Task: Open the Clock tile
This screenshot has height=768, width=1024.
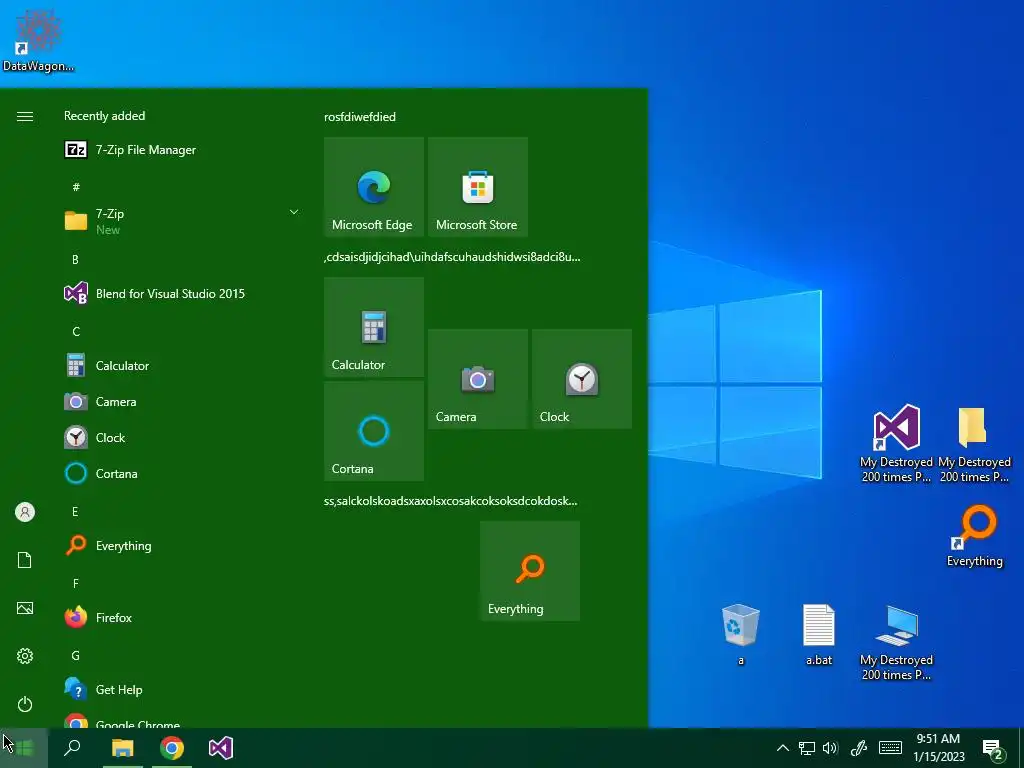Action: (x=582, y=379)
